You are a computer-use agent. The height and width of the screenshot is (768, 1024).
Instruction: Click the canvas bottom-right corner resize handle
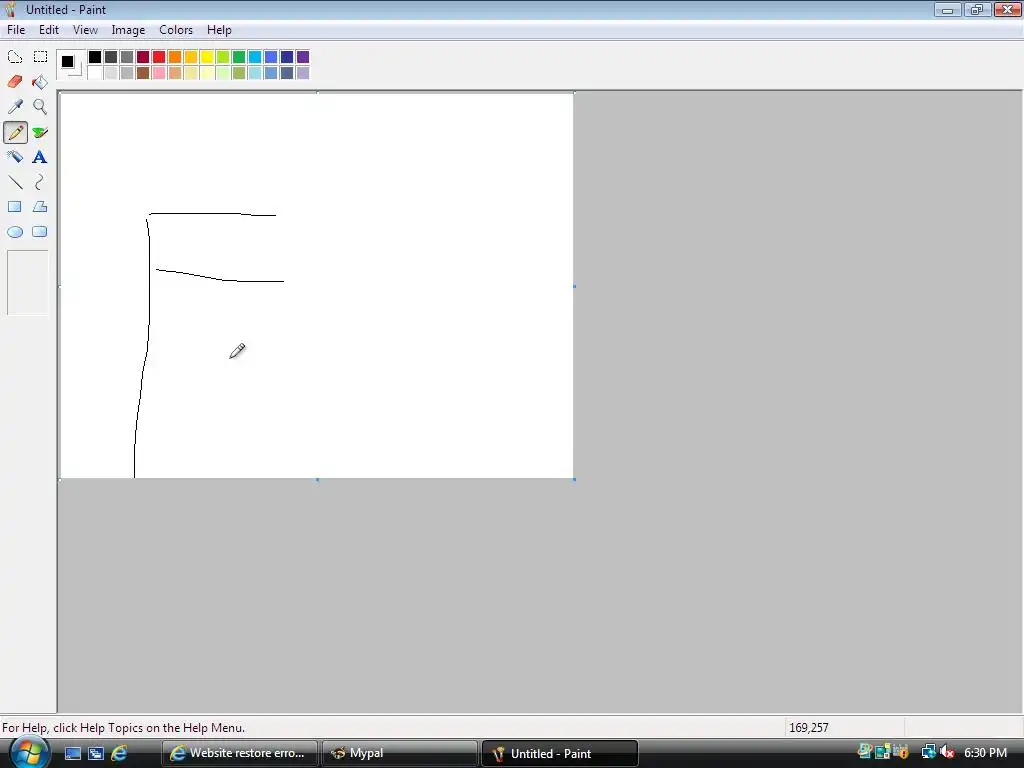(575, 480)
